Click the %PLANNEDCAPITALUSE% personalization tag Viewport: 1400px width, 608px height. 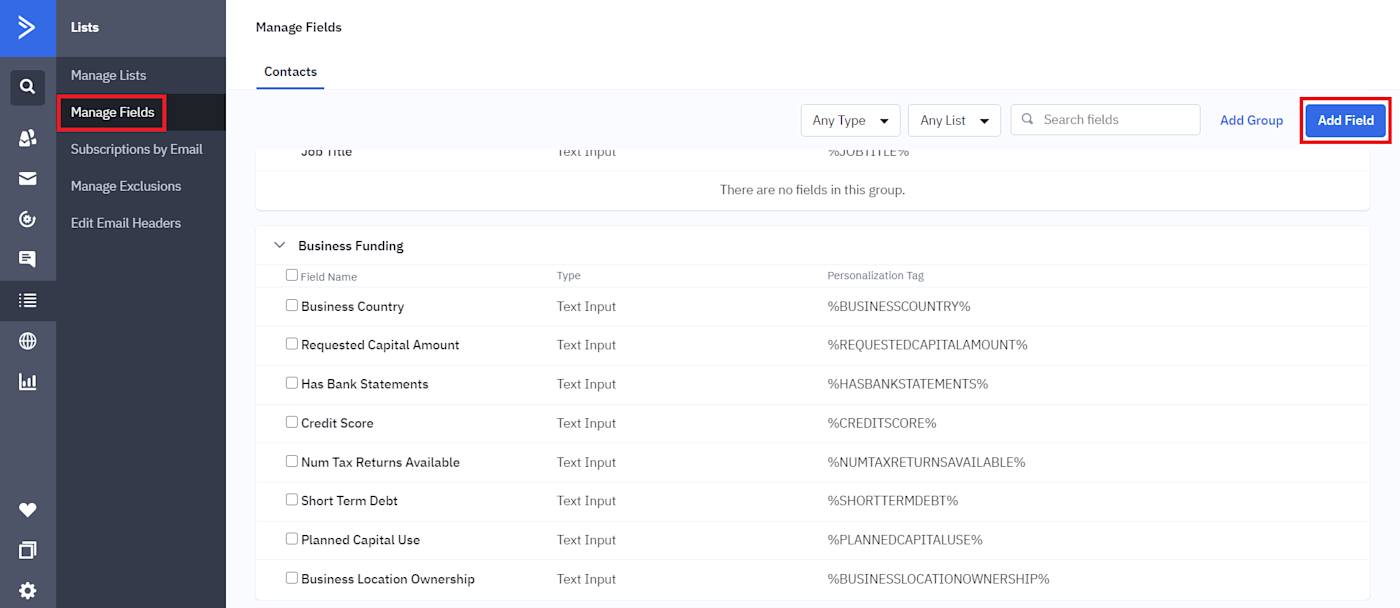(905, 540)
